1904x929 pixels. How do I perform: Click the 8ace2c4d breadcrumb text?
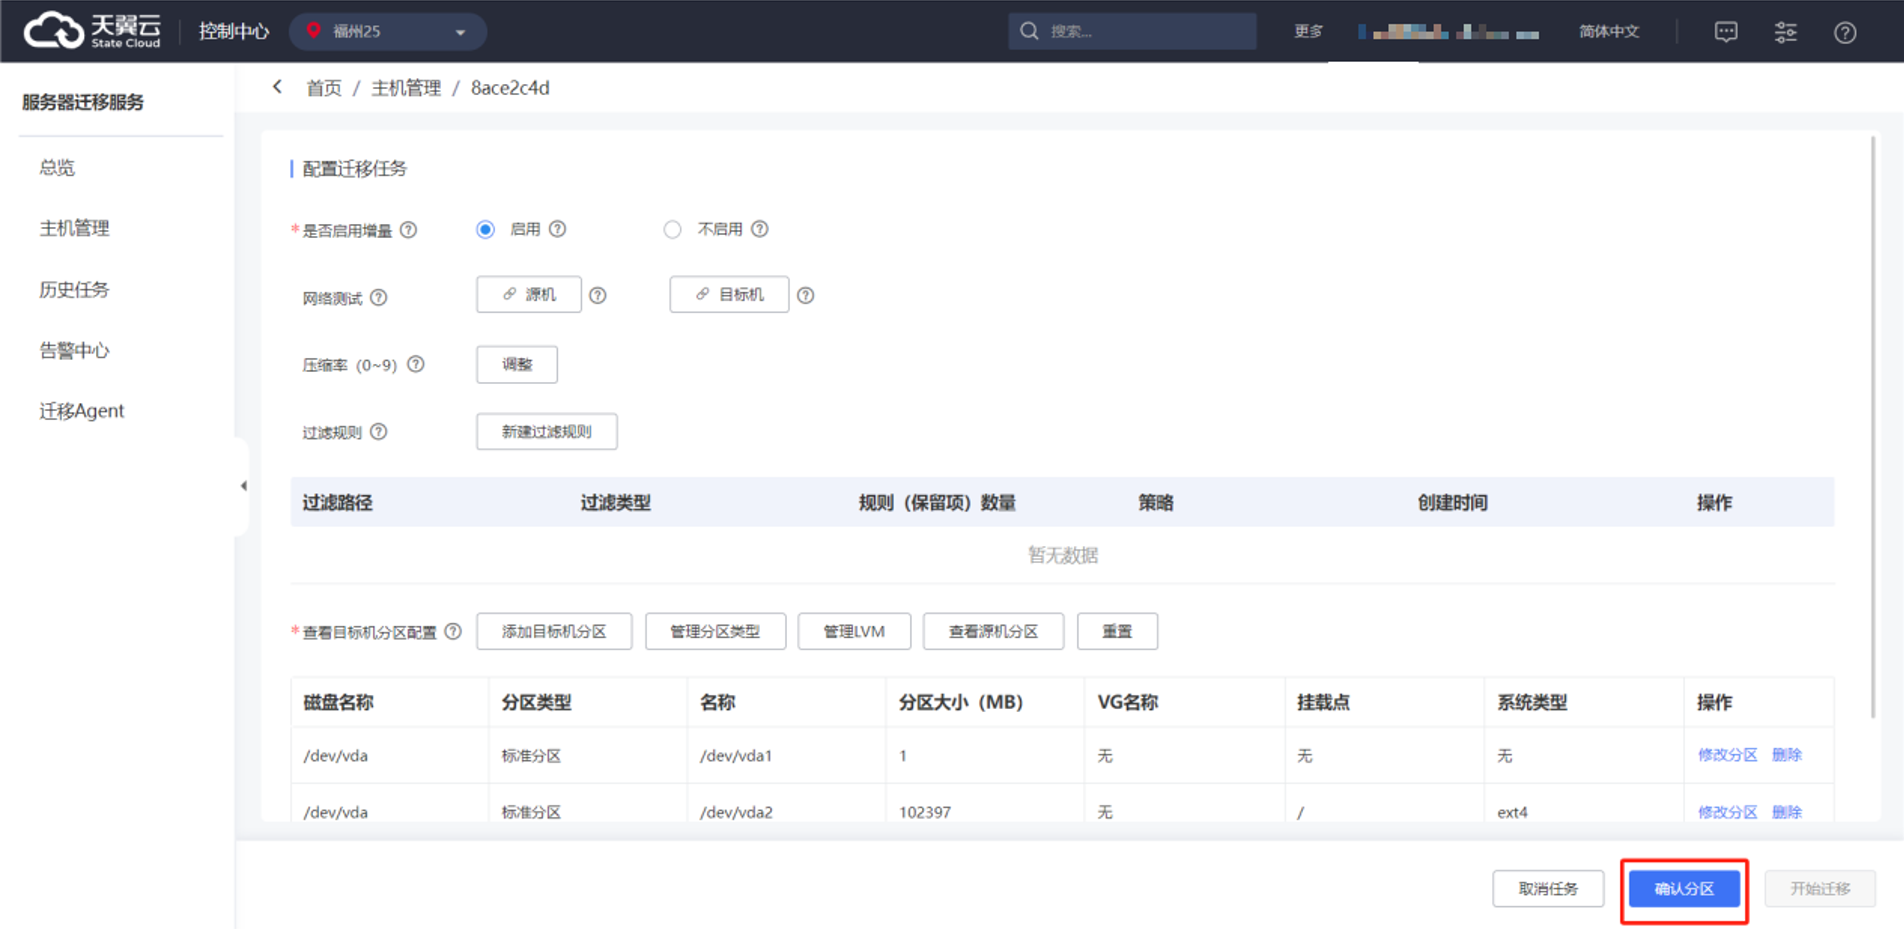[510, 88]
